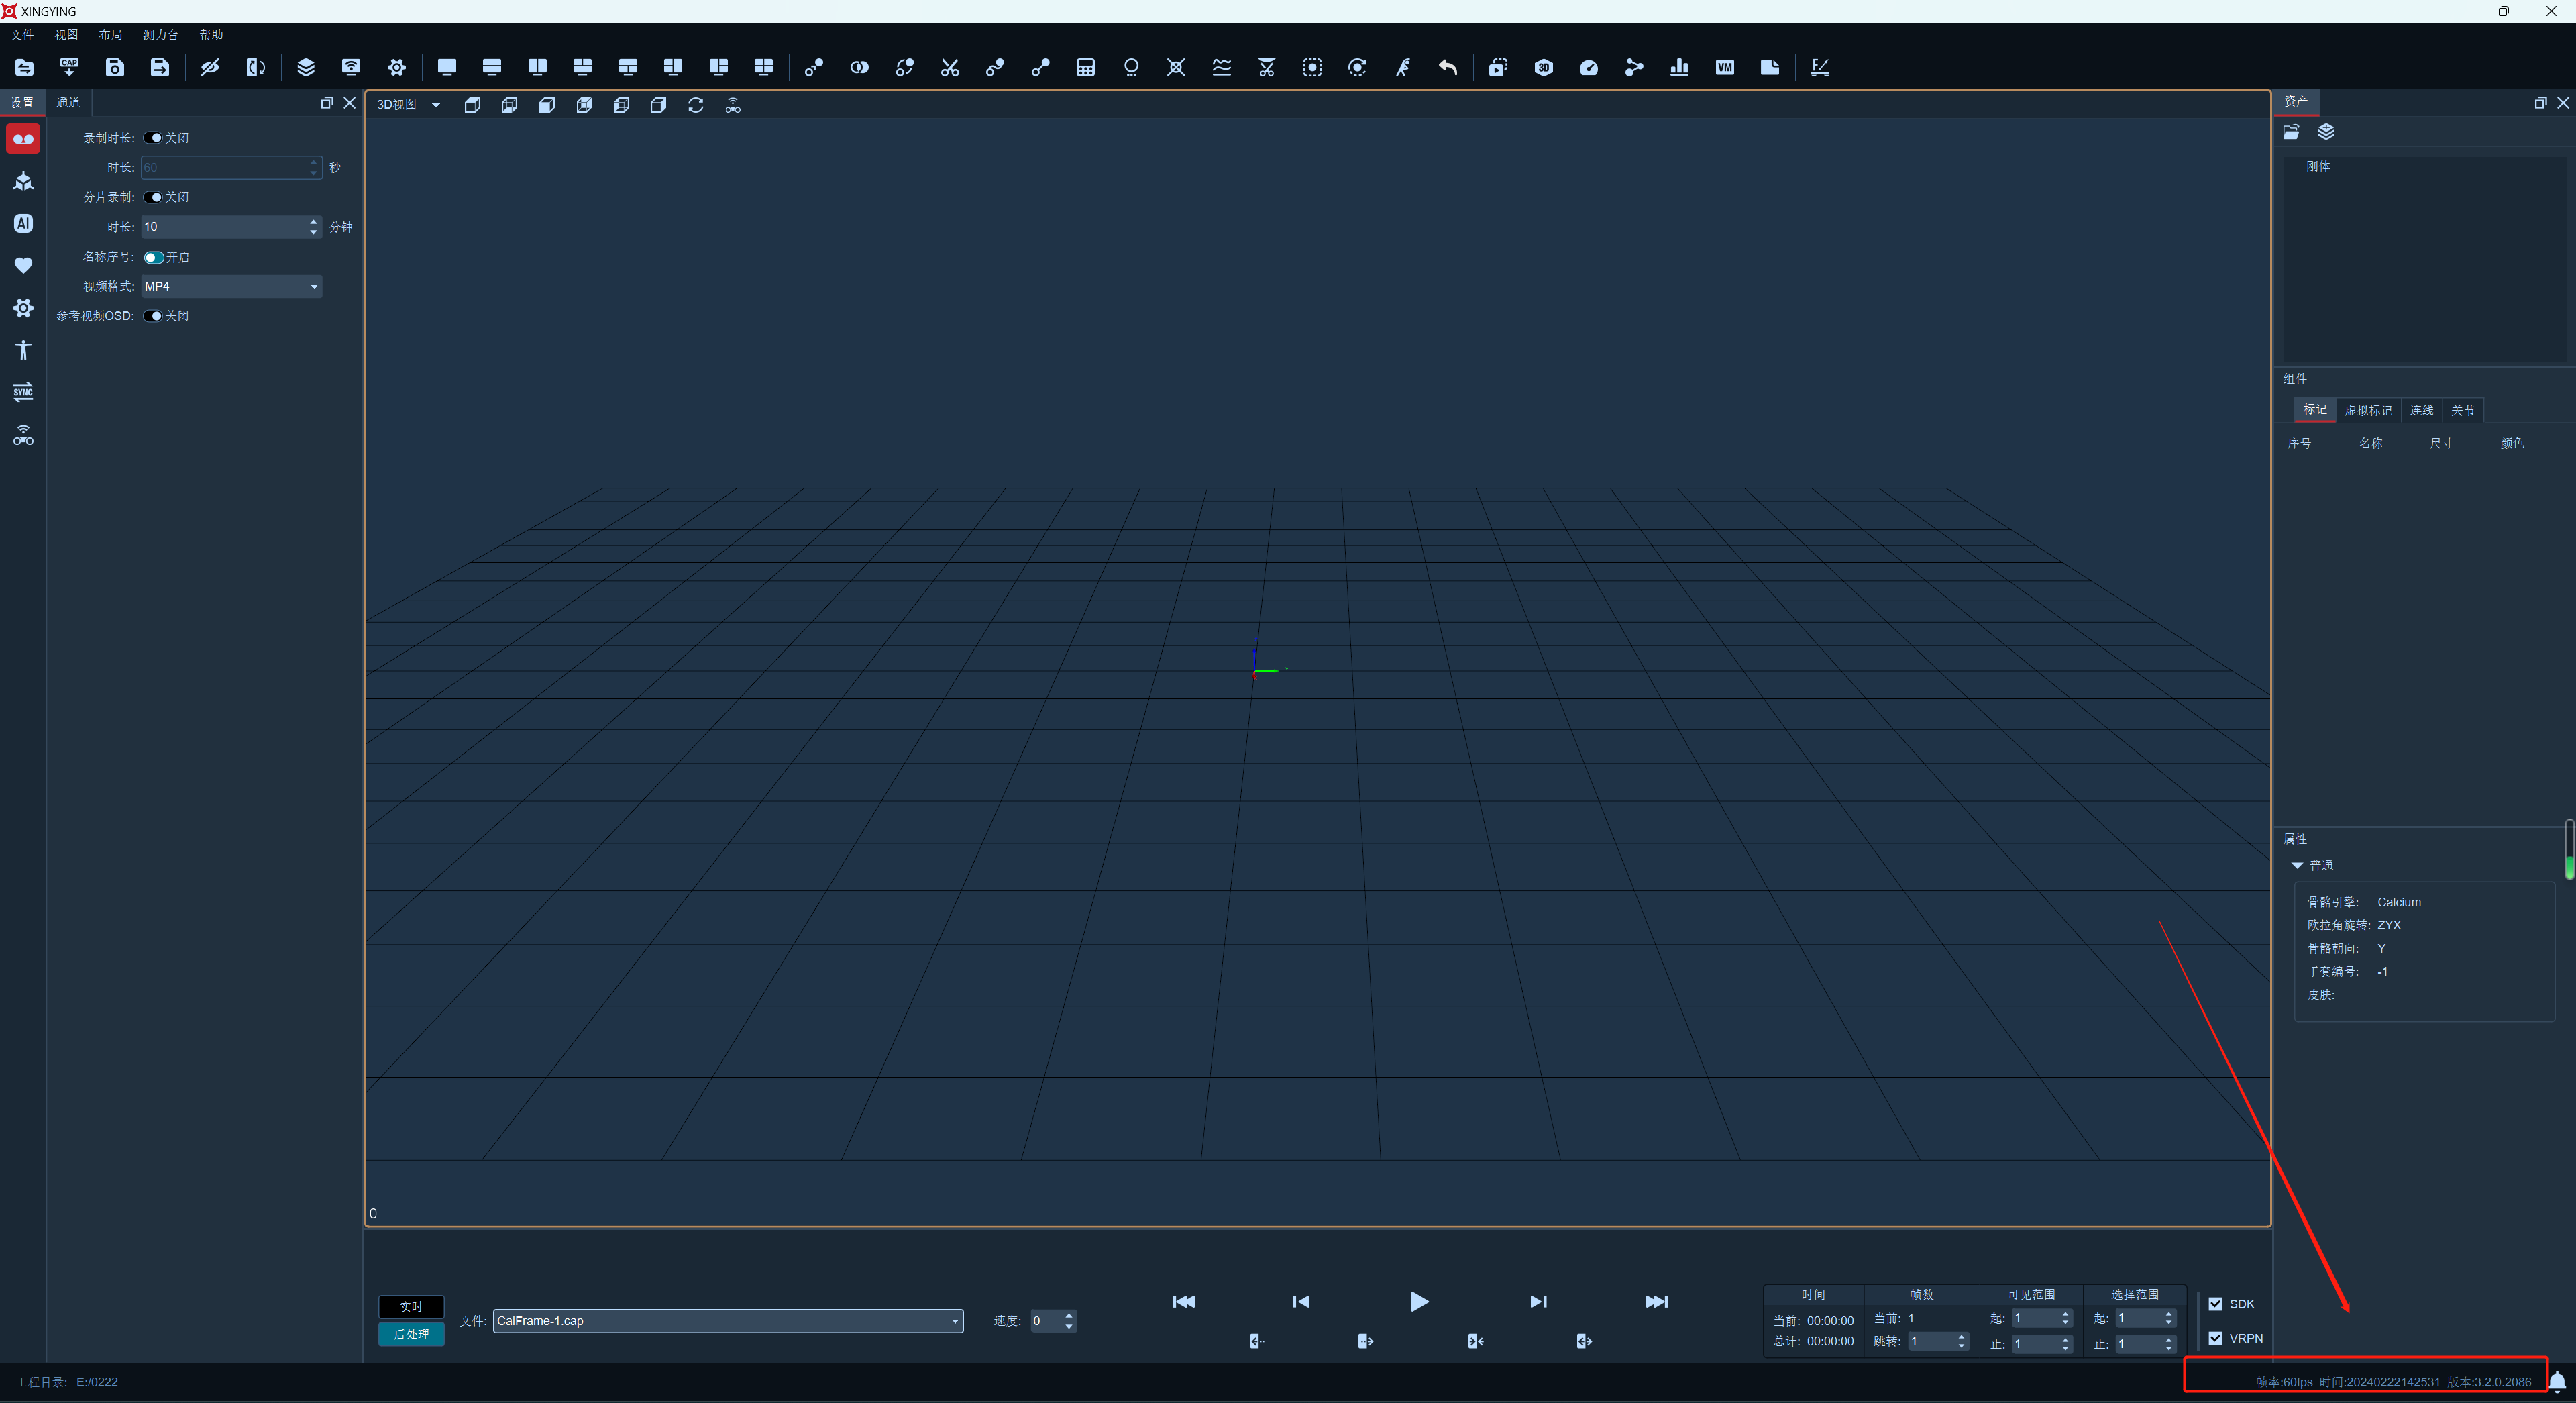This screenshot has width=2576, height=1403.
Task: Open the 视频格式 MP4 dropdown
Action: 231,287
